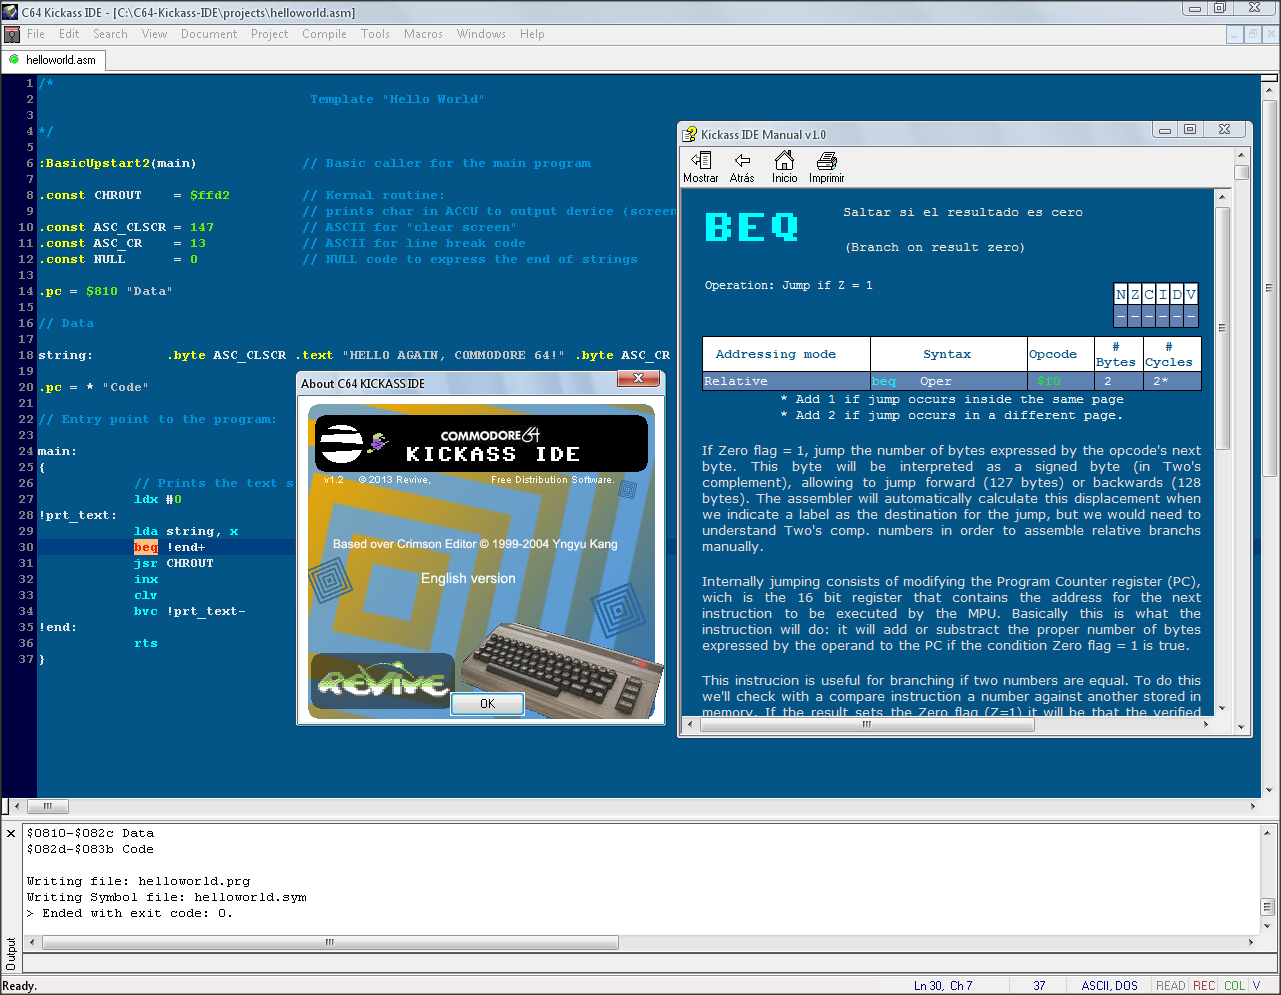The image size is (1281, 995).
Task: Open the Tools menu
Action: tap(375, 34)
